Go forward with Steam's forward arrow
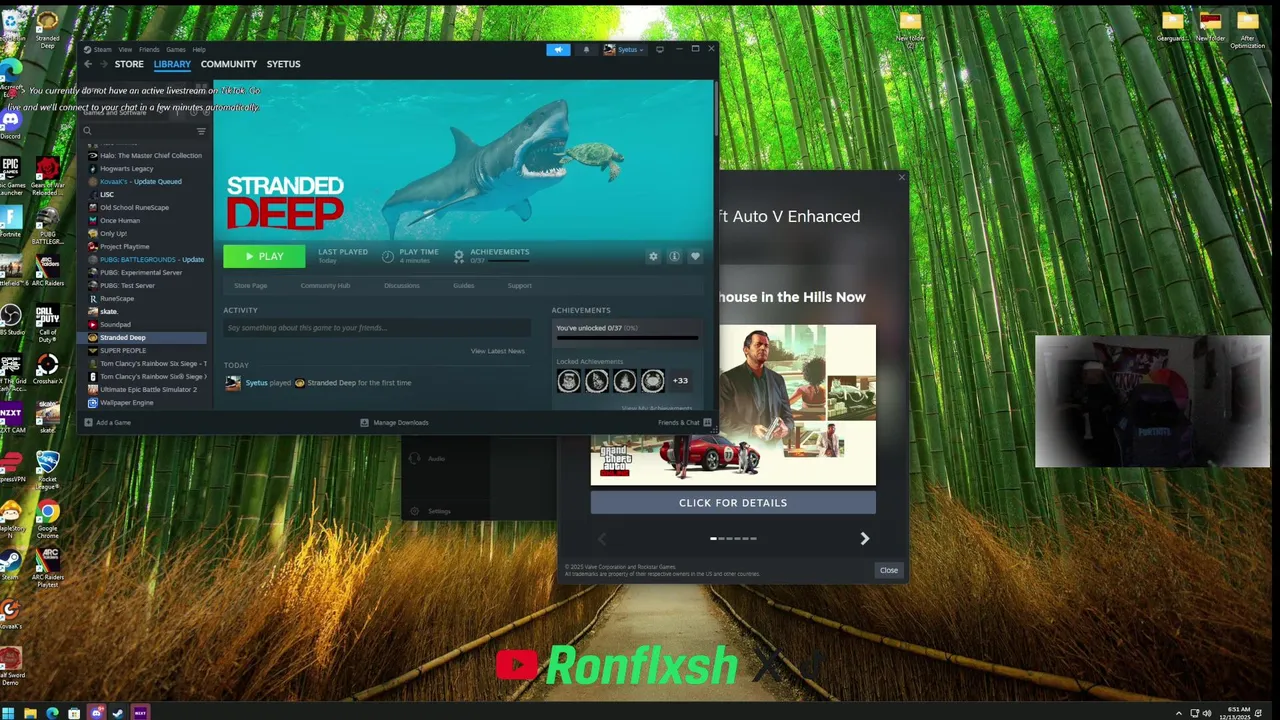This screenshot has width=1280, height=720. click(x=103, y=64)
